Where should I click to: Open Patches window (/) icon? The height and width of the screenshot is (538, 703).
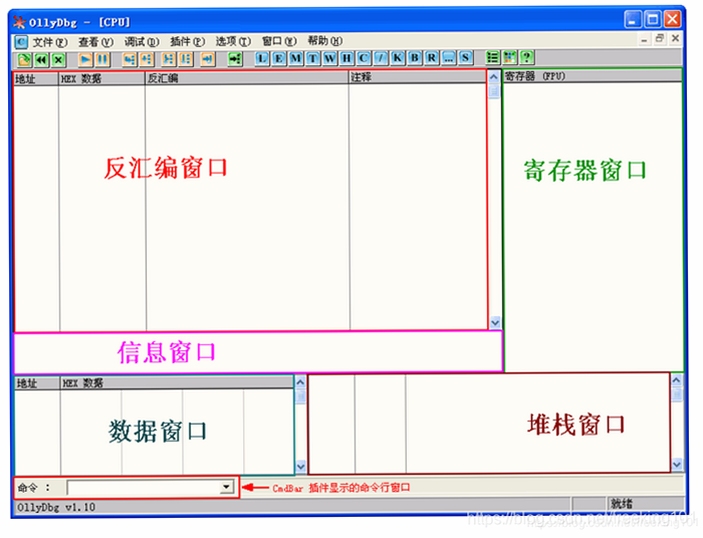pos(381,58)
